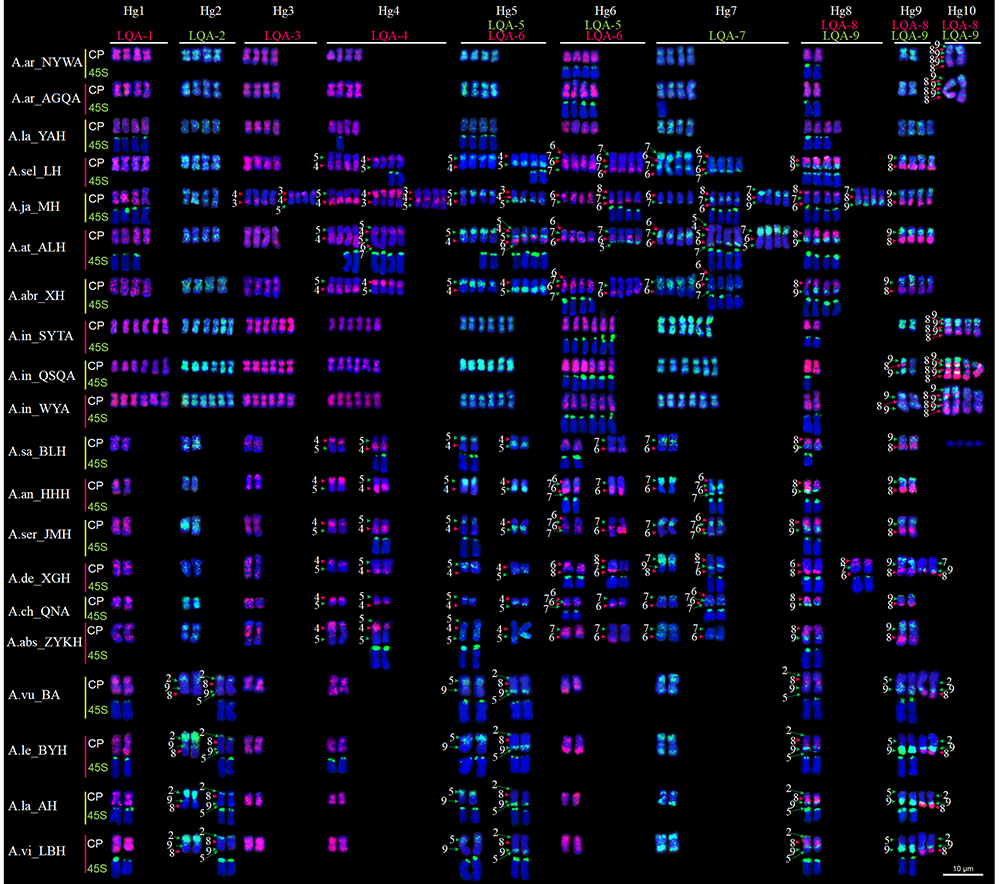Click the A.vu_BA row label
The width and height of the screenshot is (1000, 884).
coord(34,695)
